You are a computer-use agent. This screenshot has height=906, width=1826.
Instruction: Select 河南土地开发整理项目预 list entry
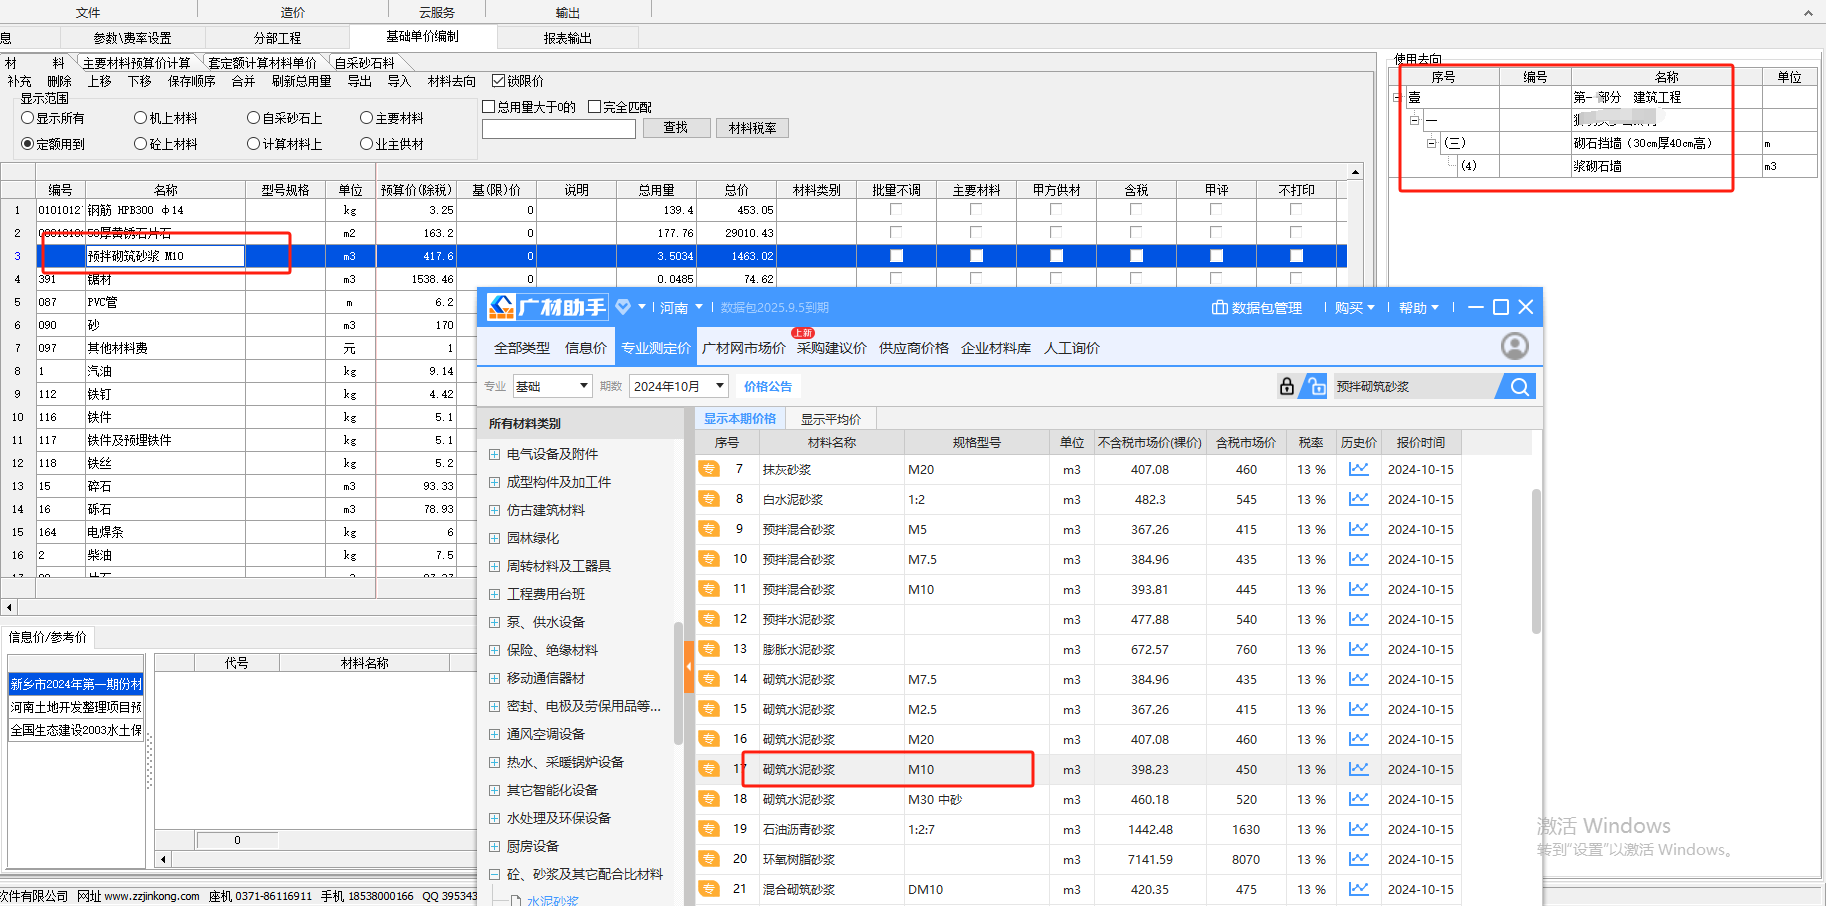tap(76, 707)
